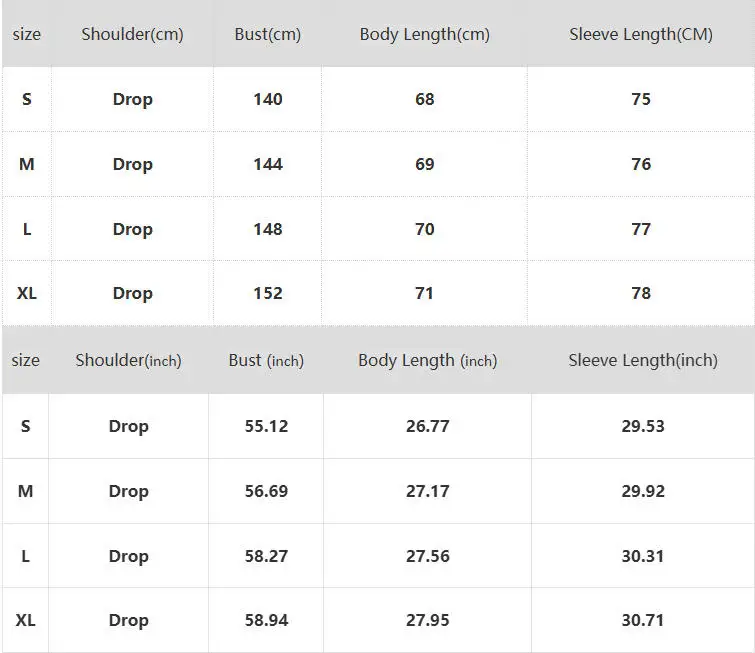
Task: Click the 77 sleeve length cell
Action: [x=641, y=229]
